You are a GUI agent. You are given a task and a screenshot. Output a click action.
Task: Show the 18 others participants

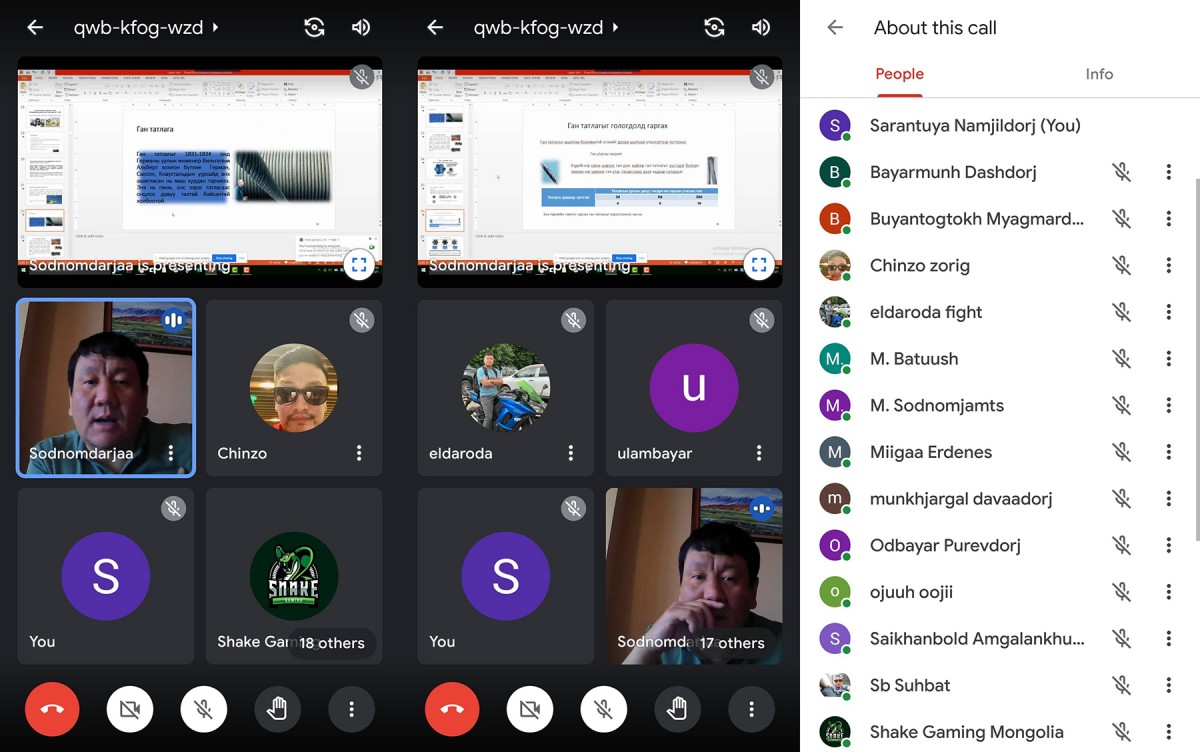coord(332,643)
